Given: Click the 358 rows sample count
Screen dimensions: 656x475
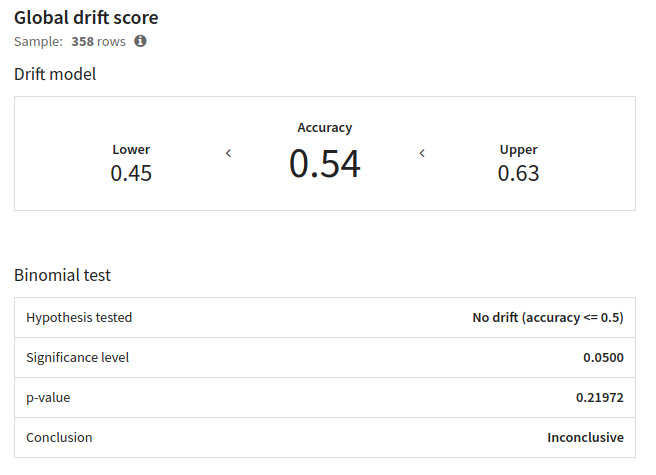Looking at the screenshot, I should pos(98,41).
